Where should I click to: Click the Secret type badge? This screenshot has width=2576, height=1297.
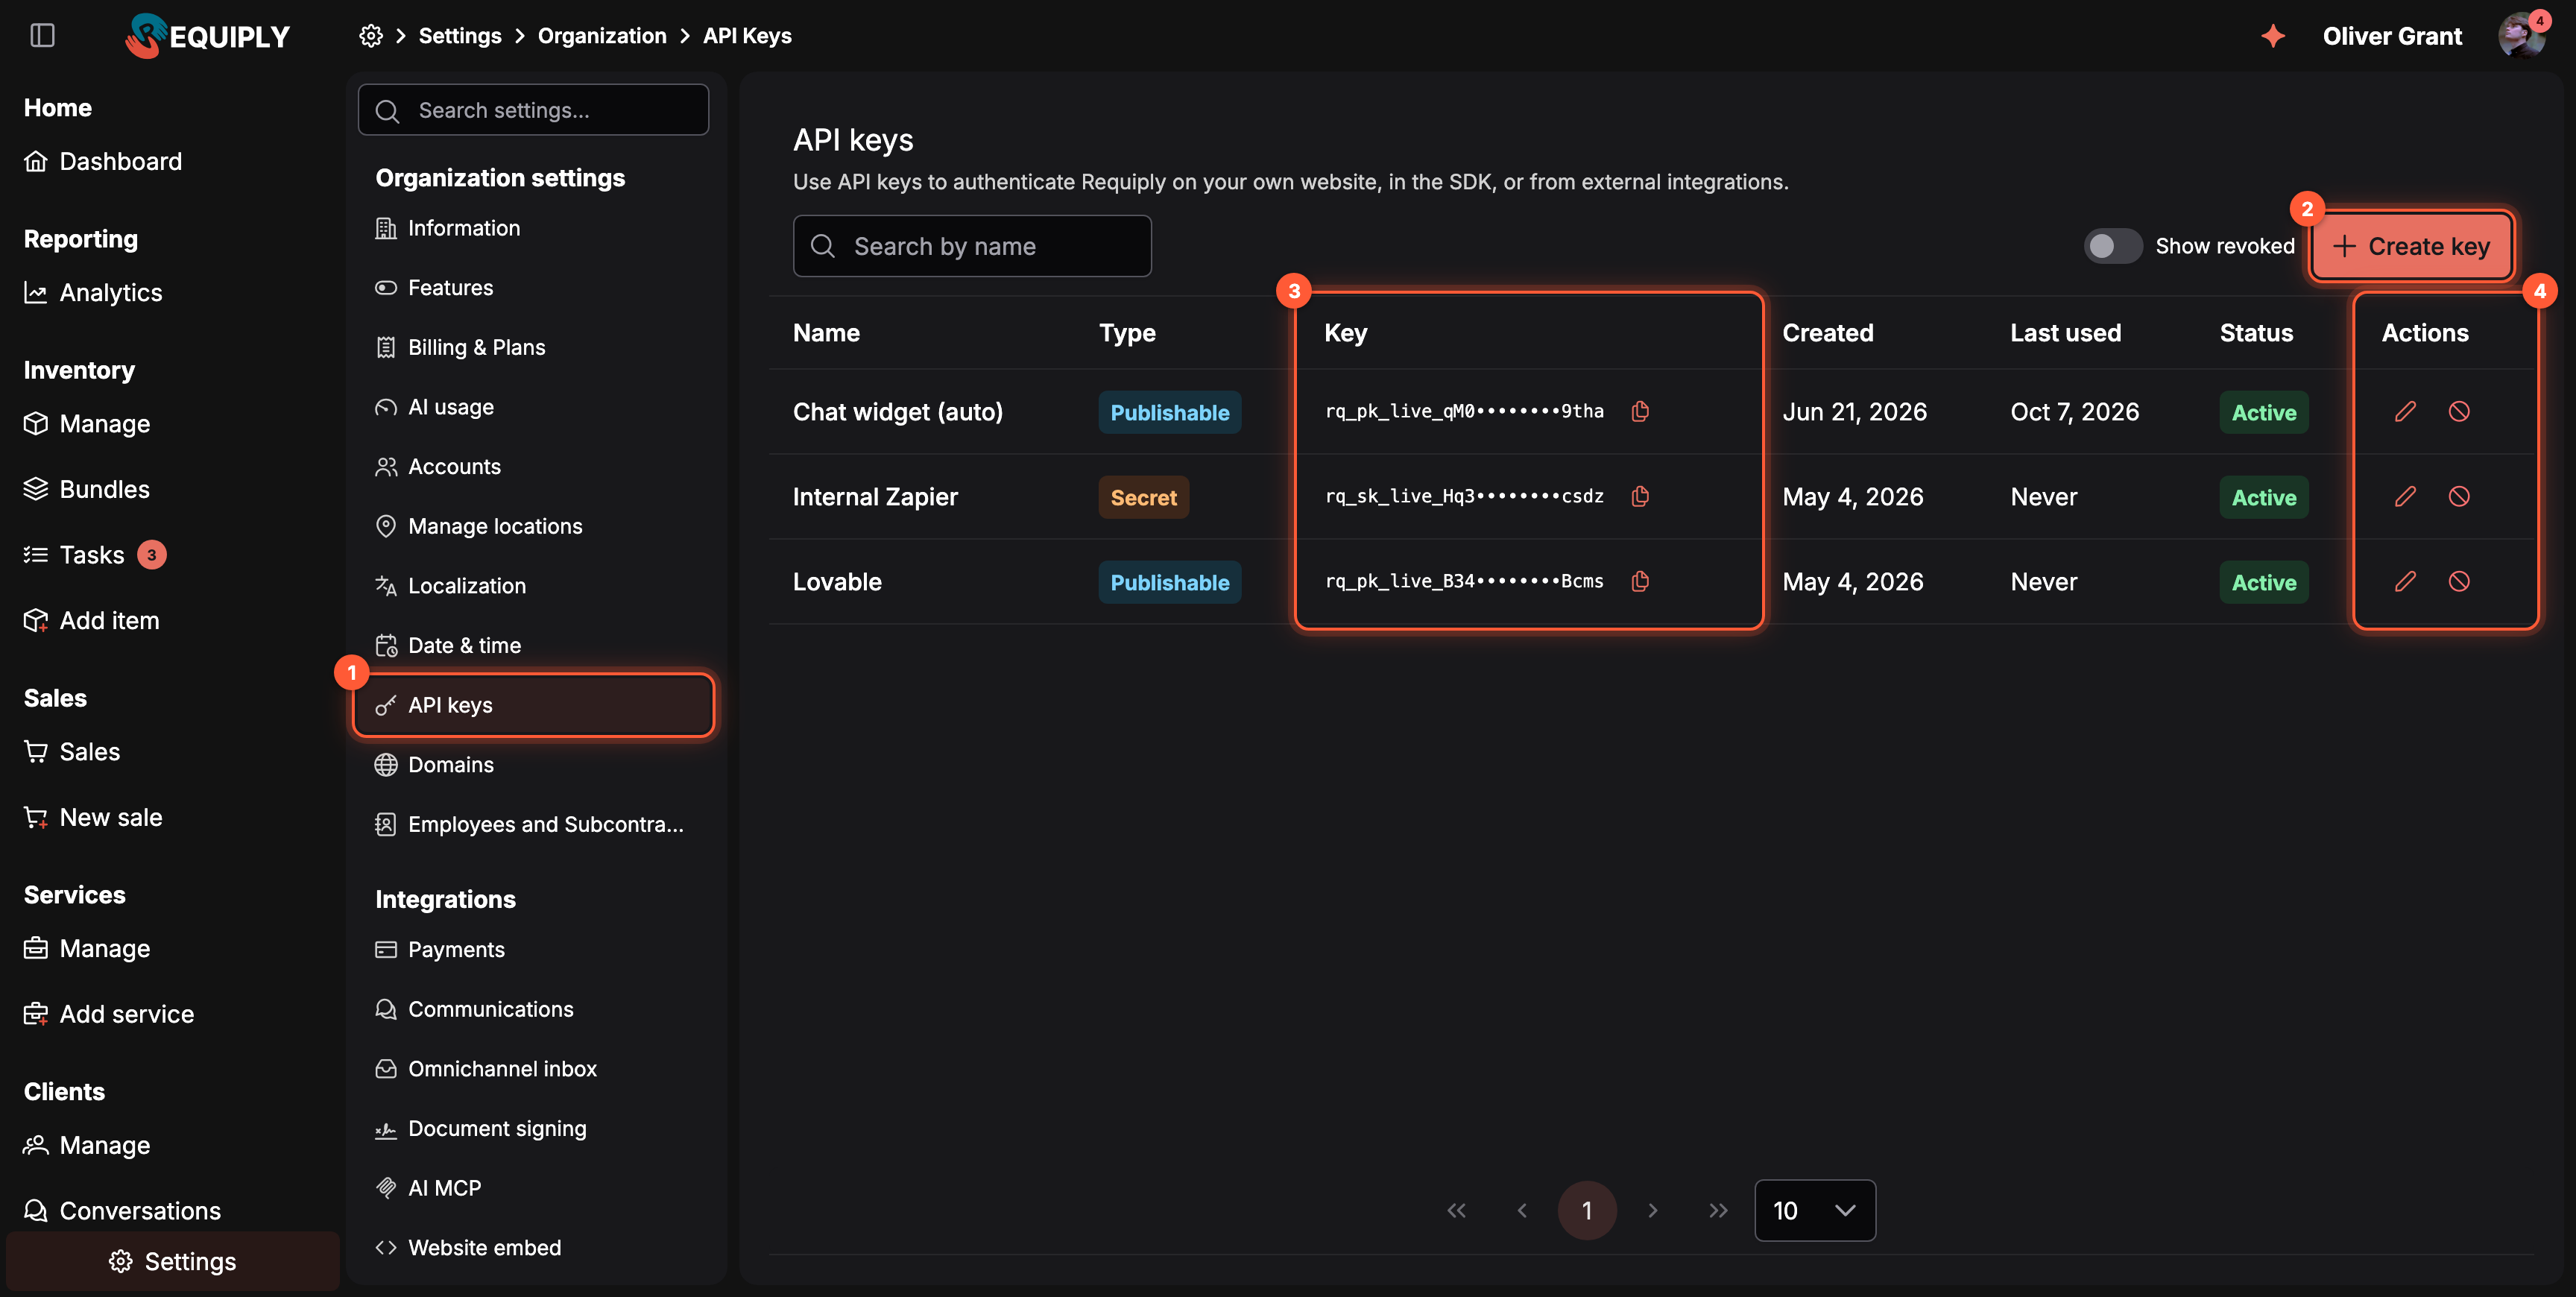(1144, 497)
